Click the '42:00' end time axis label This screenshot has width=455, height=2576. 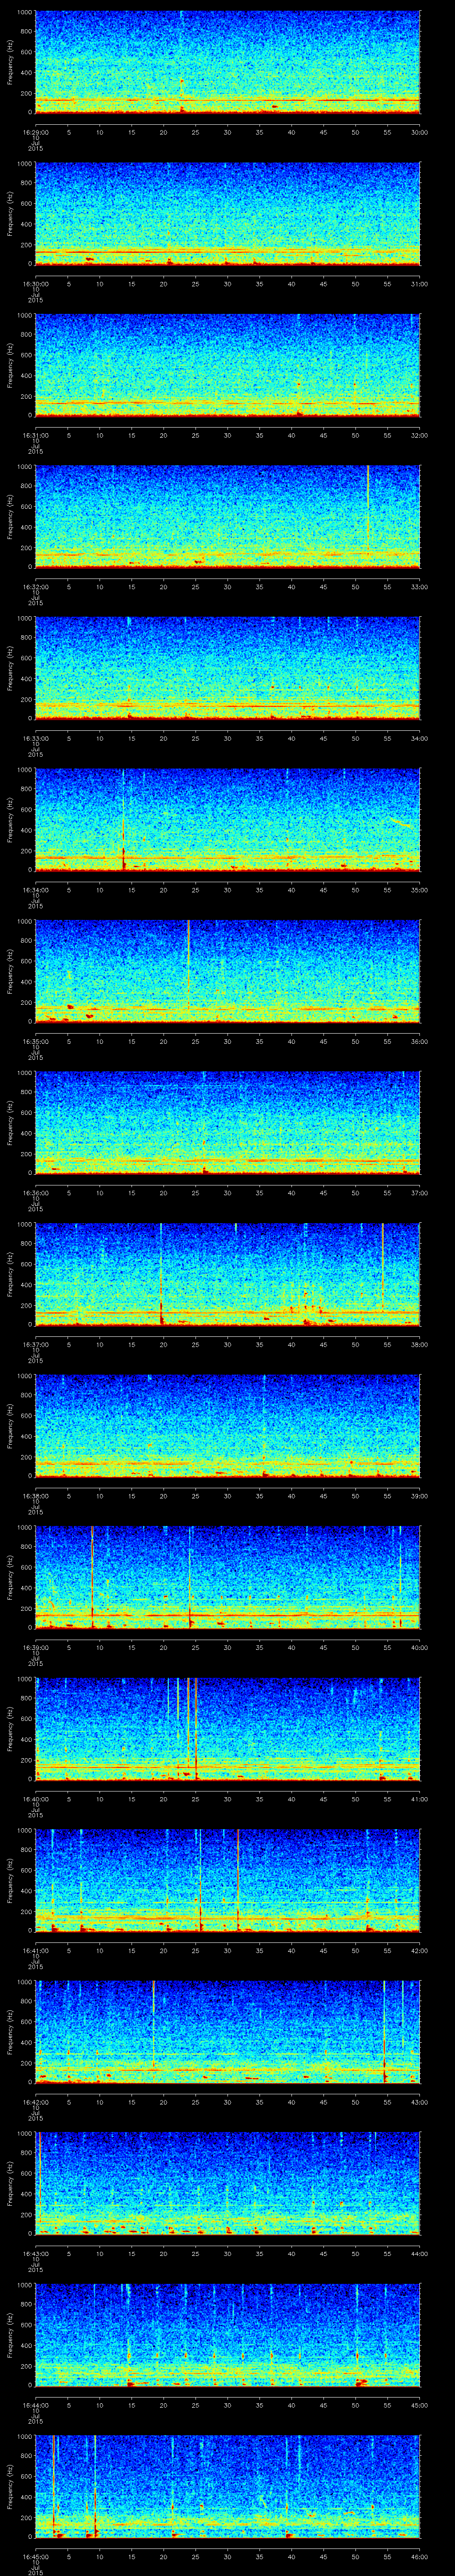click(x=419, y=1950)
